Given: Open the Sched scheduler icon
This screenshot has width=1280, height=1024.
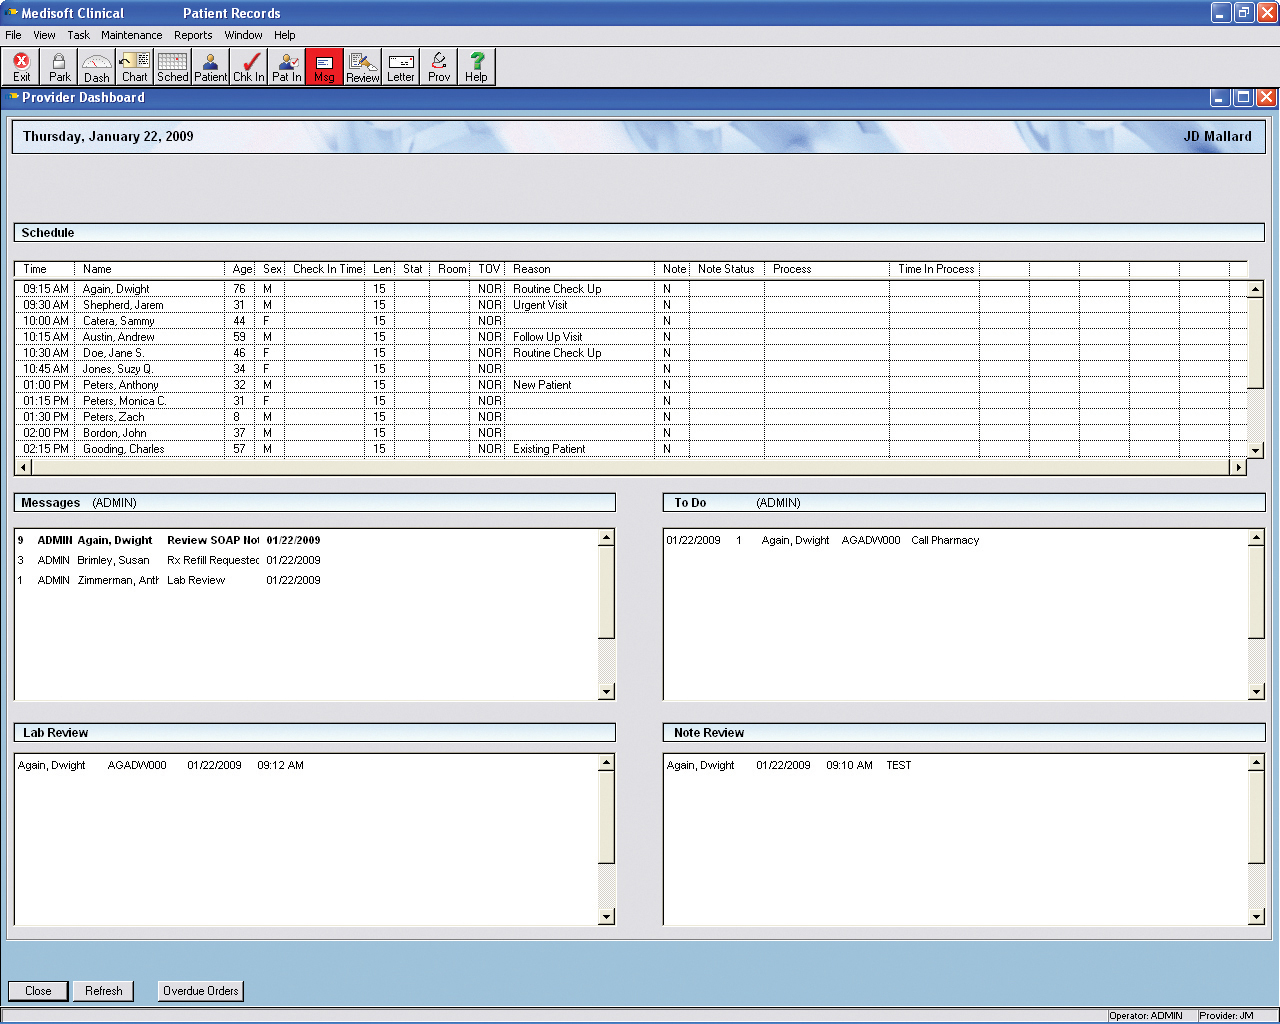Looking at the screenshot, I should click(172, 67).
